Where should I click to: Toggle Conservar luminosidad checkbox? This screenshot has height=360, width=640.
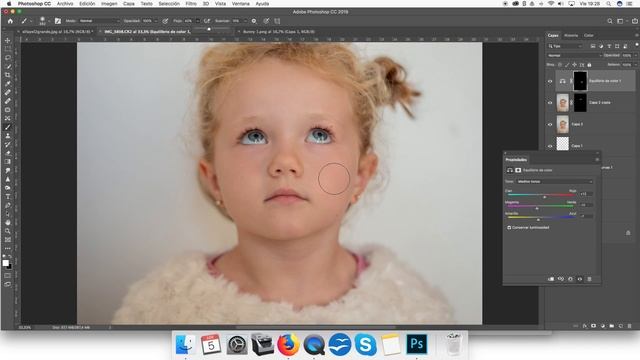click(509, 228)
